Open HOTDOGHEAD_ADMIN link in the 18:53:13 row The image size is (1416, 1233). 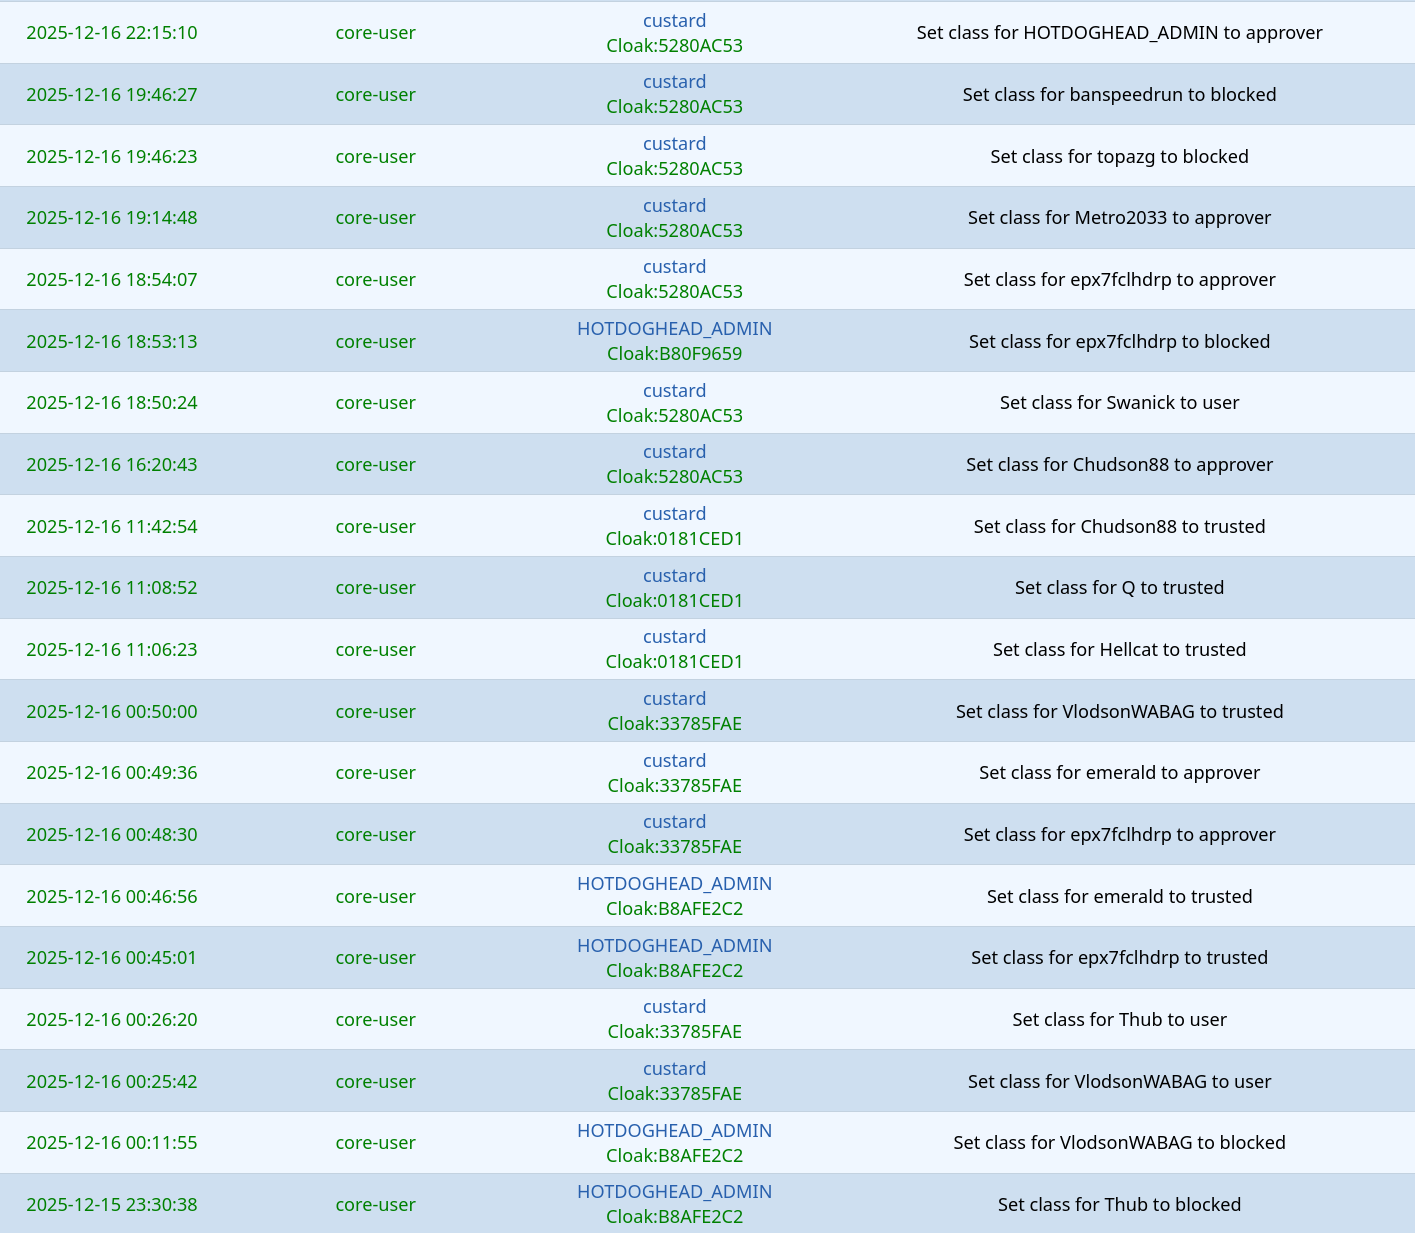pos(674,329)
